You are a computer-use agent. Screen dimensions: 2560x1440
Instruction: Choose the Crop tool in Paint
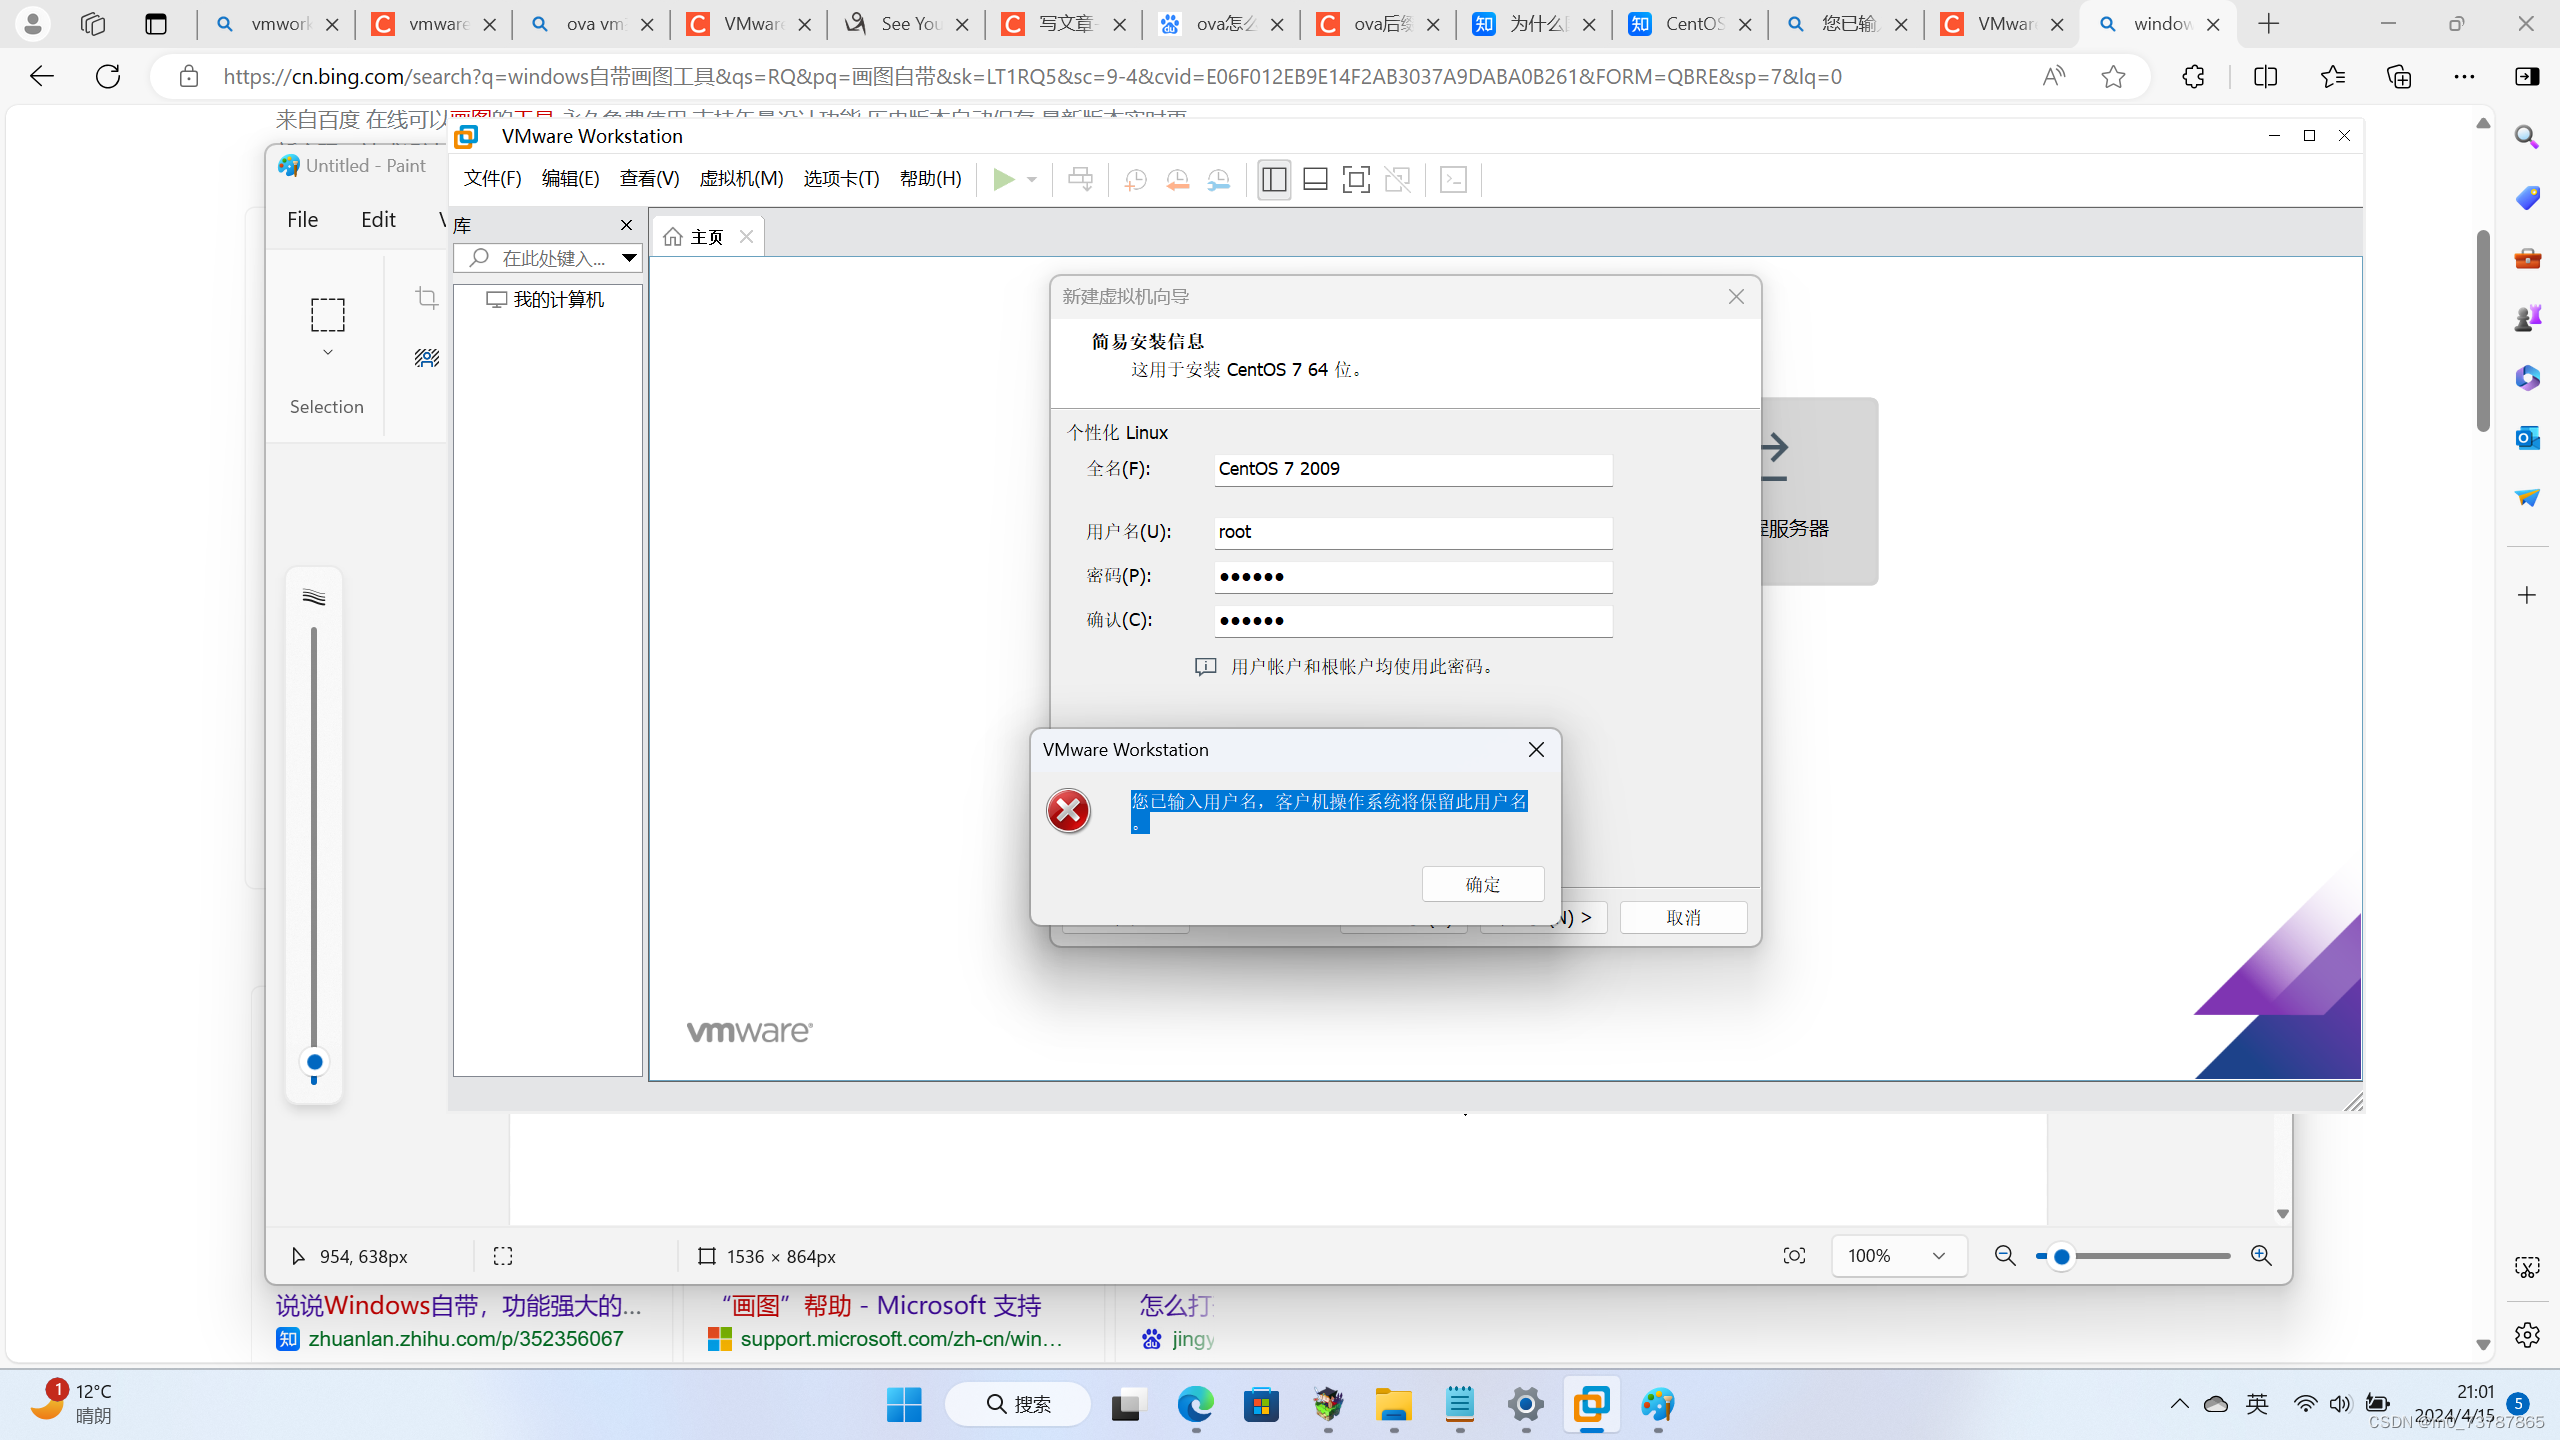[427, 298]
